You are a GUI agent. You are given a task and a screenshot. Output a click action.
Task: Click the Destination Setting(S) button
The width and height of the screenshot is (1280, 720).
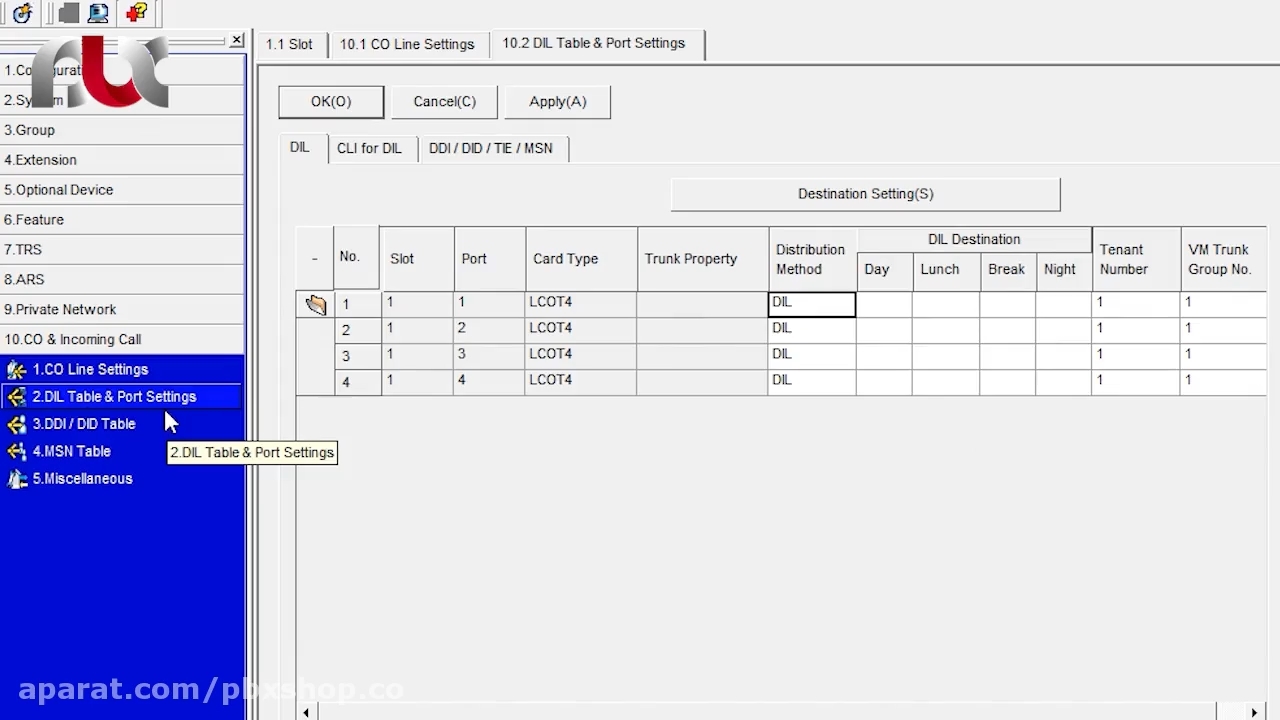pyautogui.click(x=865, y=194)
